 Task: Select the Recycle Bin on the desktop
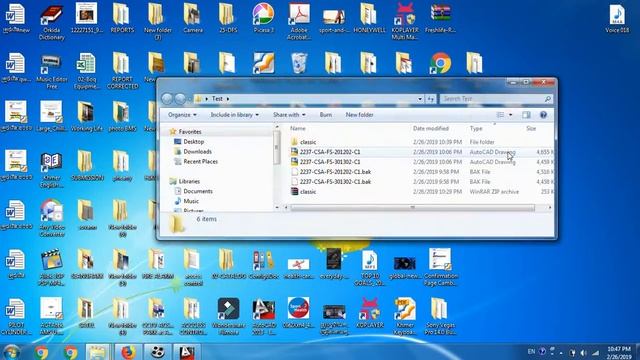[299, 63]
